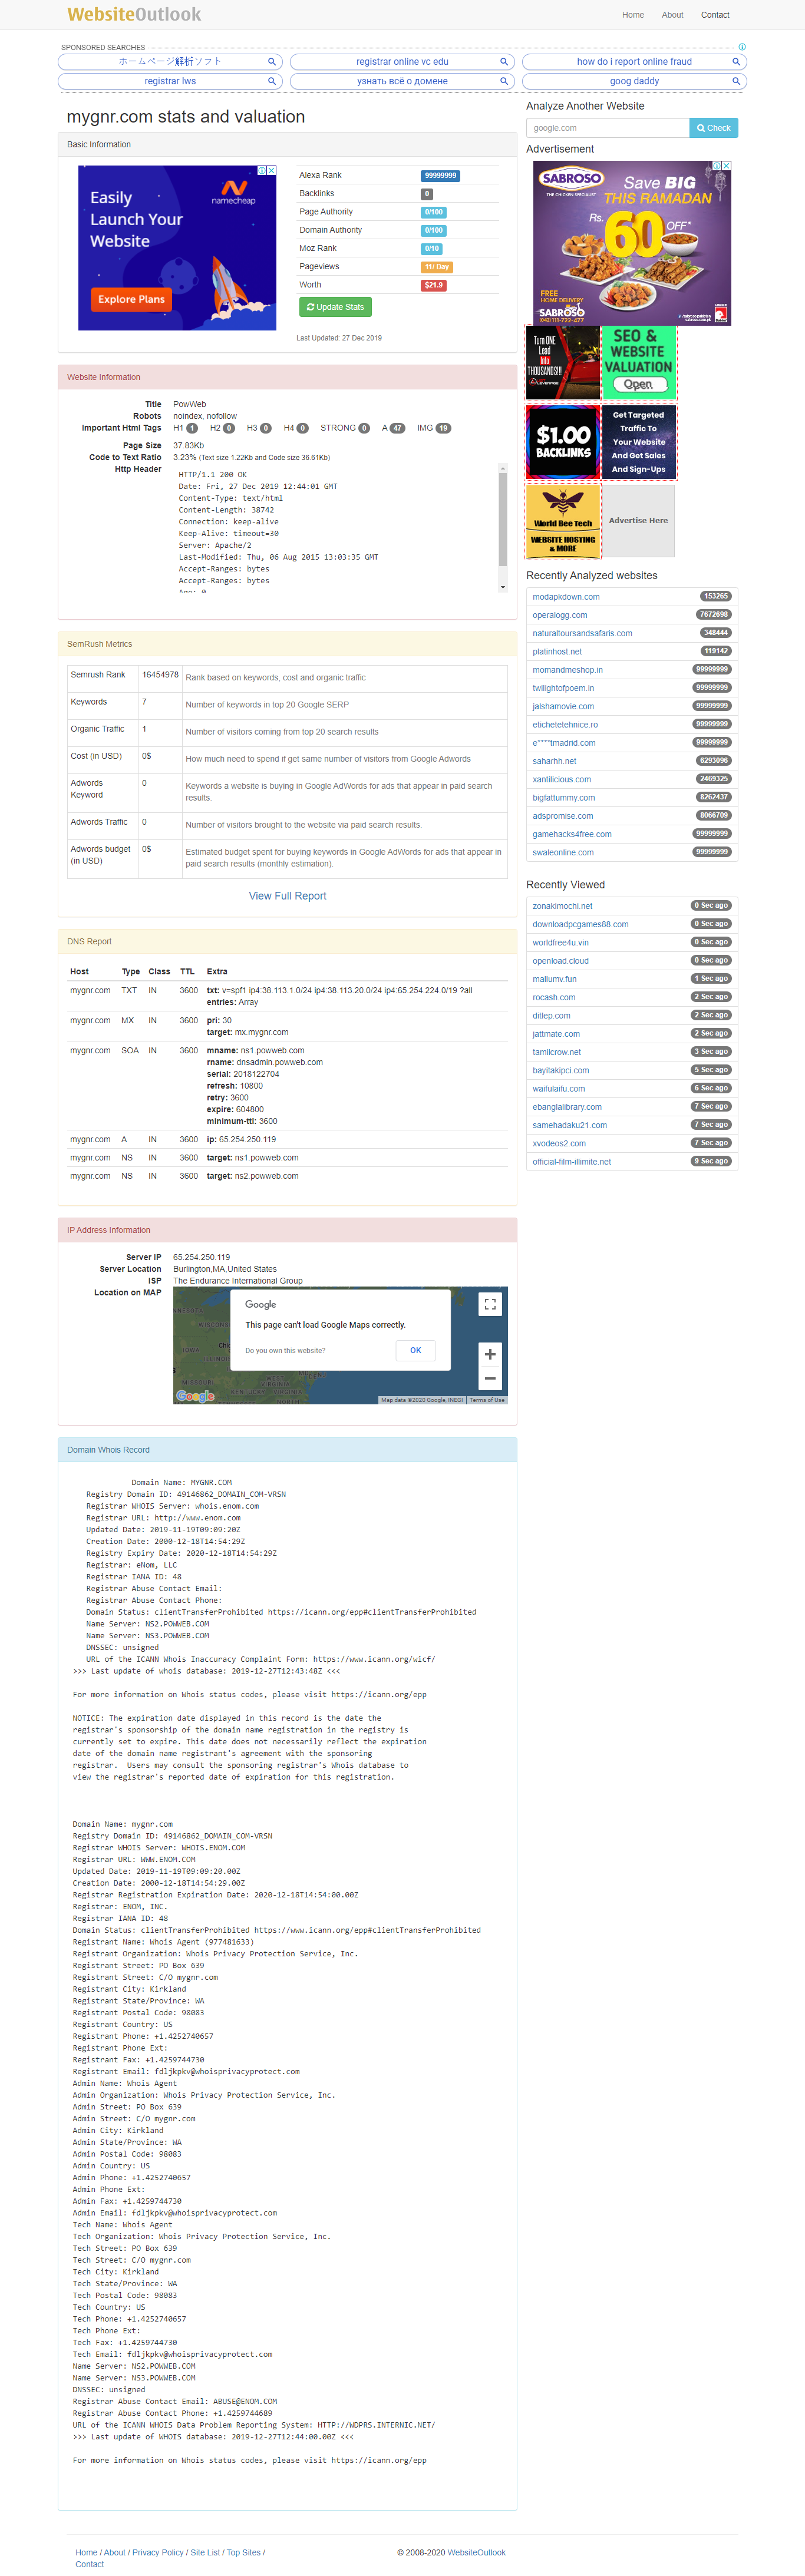Click the Semrush Rank value 16454978

160,675
